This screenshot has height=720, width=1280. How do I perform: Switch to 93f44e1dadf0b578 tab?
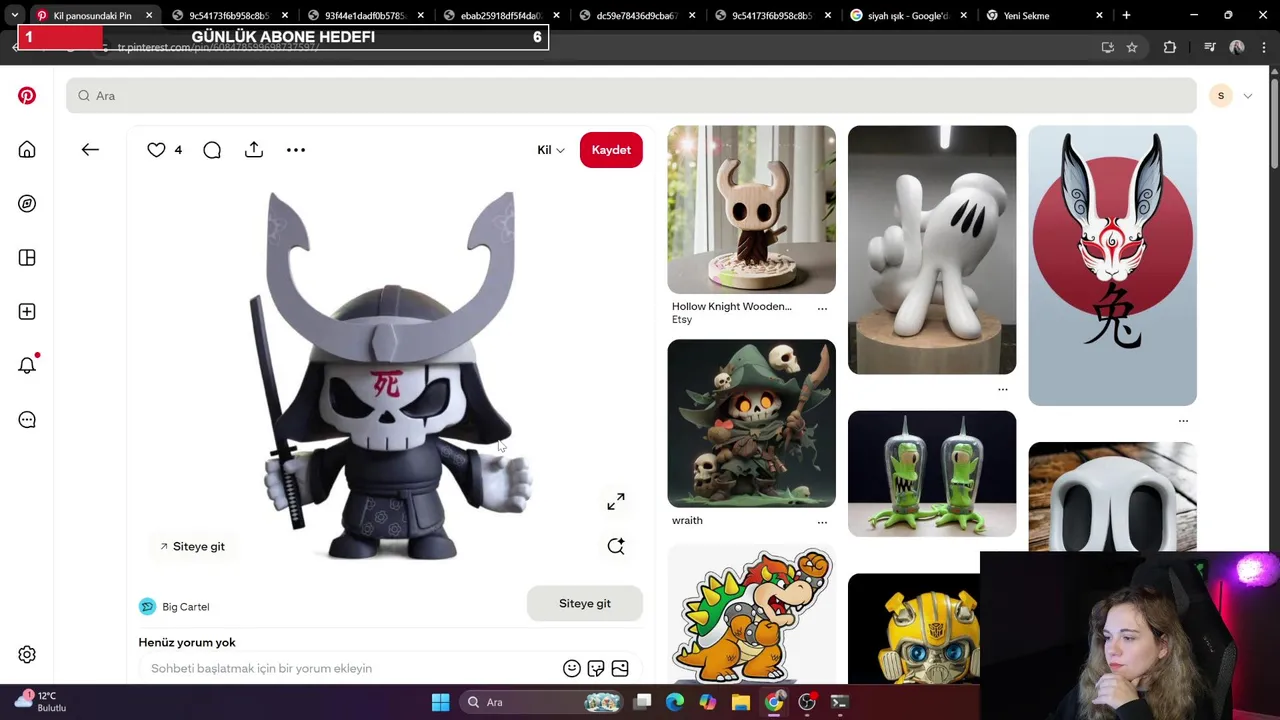tap(364, 16)
